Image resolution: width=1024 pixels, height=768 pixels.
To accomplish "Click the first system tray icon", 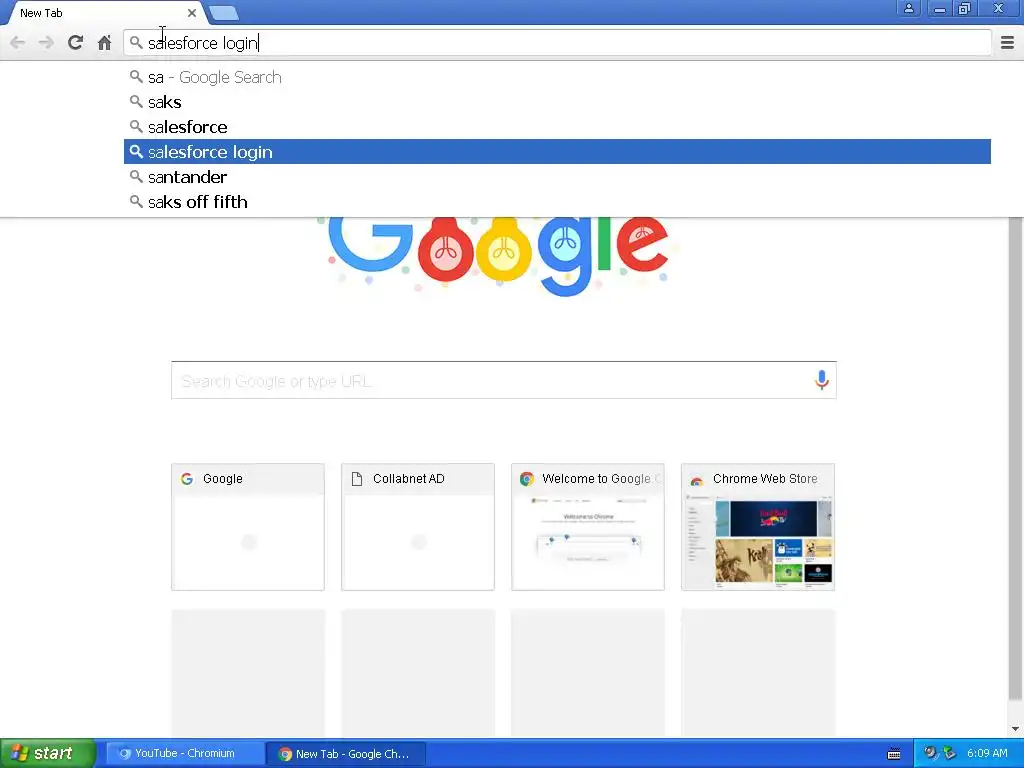I will click(x=930, y=753).
